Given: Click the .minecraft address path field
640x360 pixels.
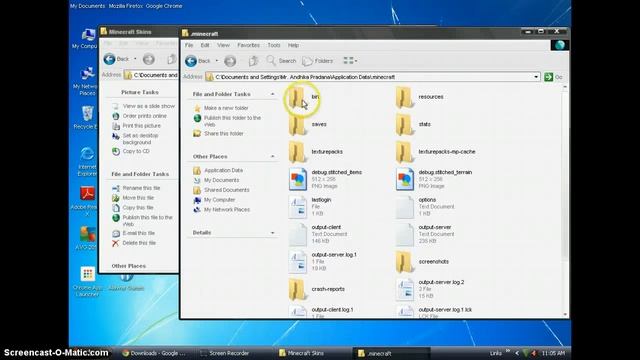Looking at the screenshot, I should tap(372, 77).
